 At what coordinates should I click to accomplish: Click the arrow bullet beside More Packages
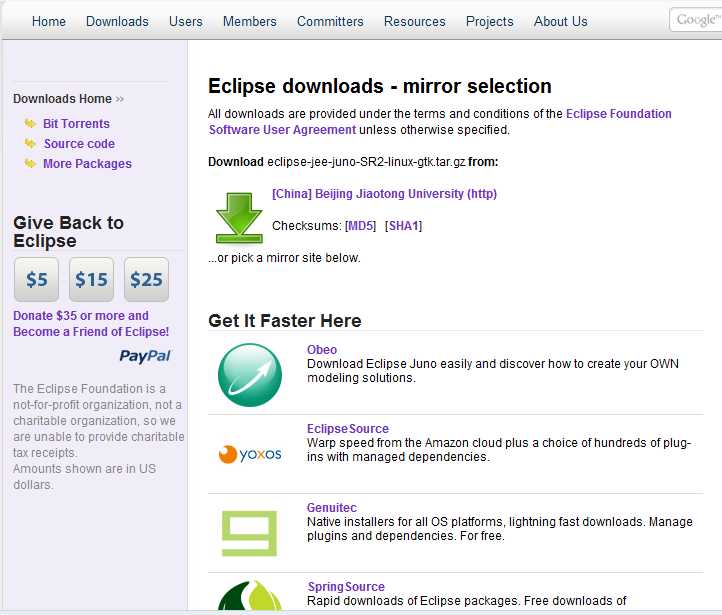coord(30,163)
